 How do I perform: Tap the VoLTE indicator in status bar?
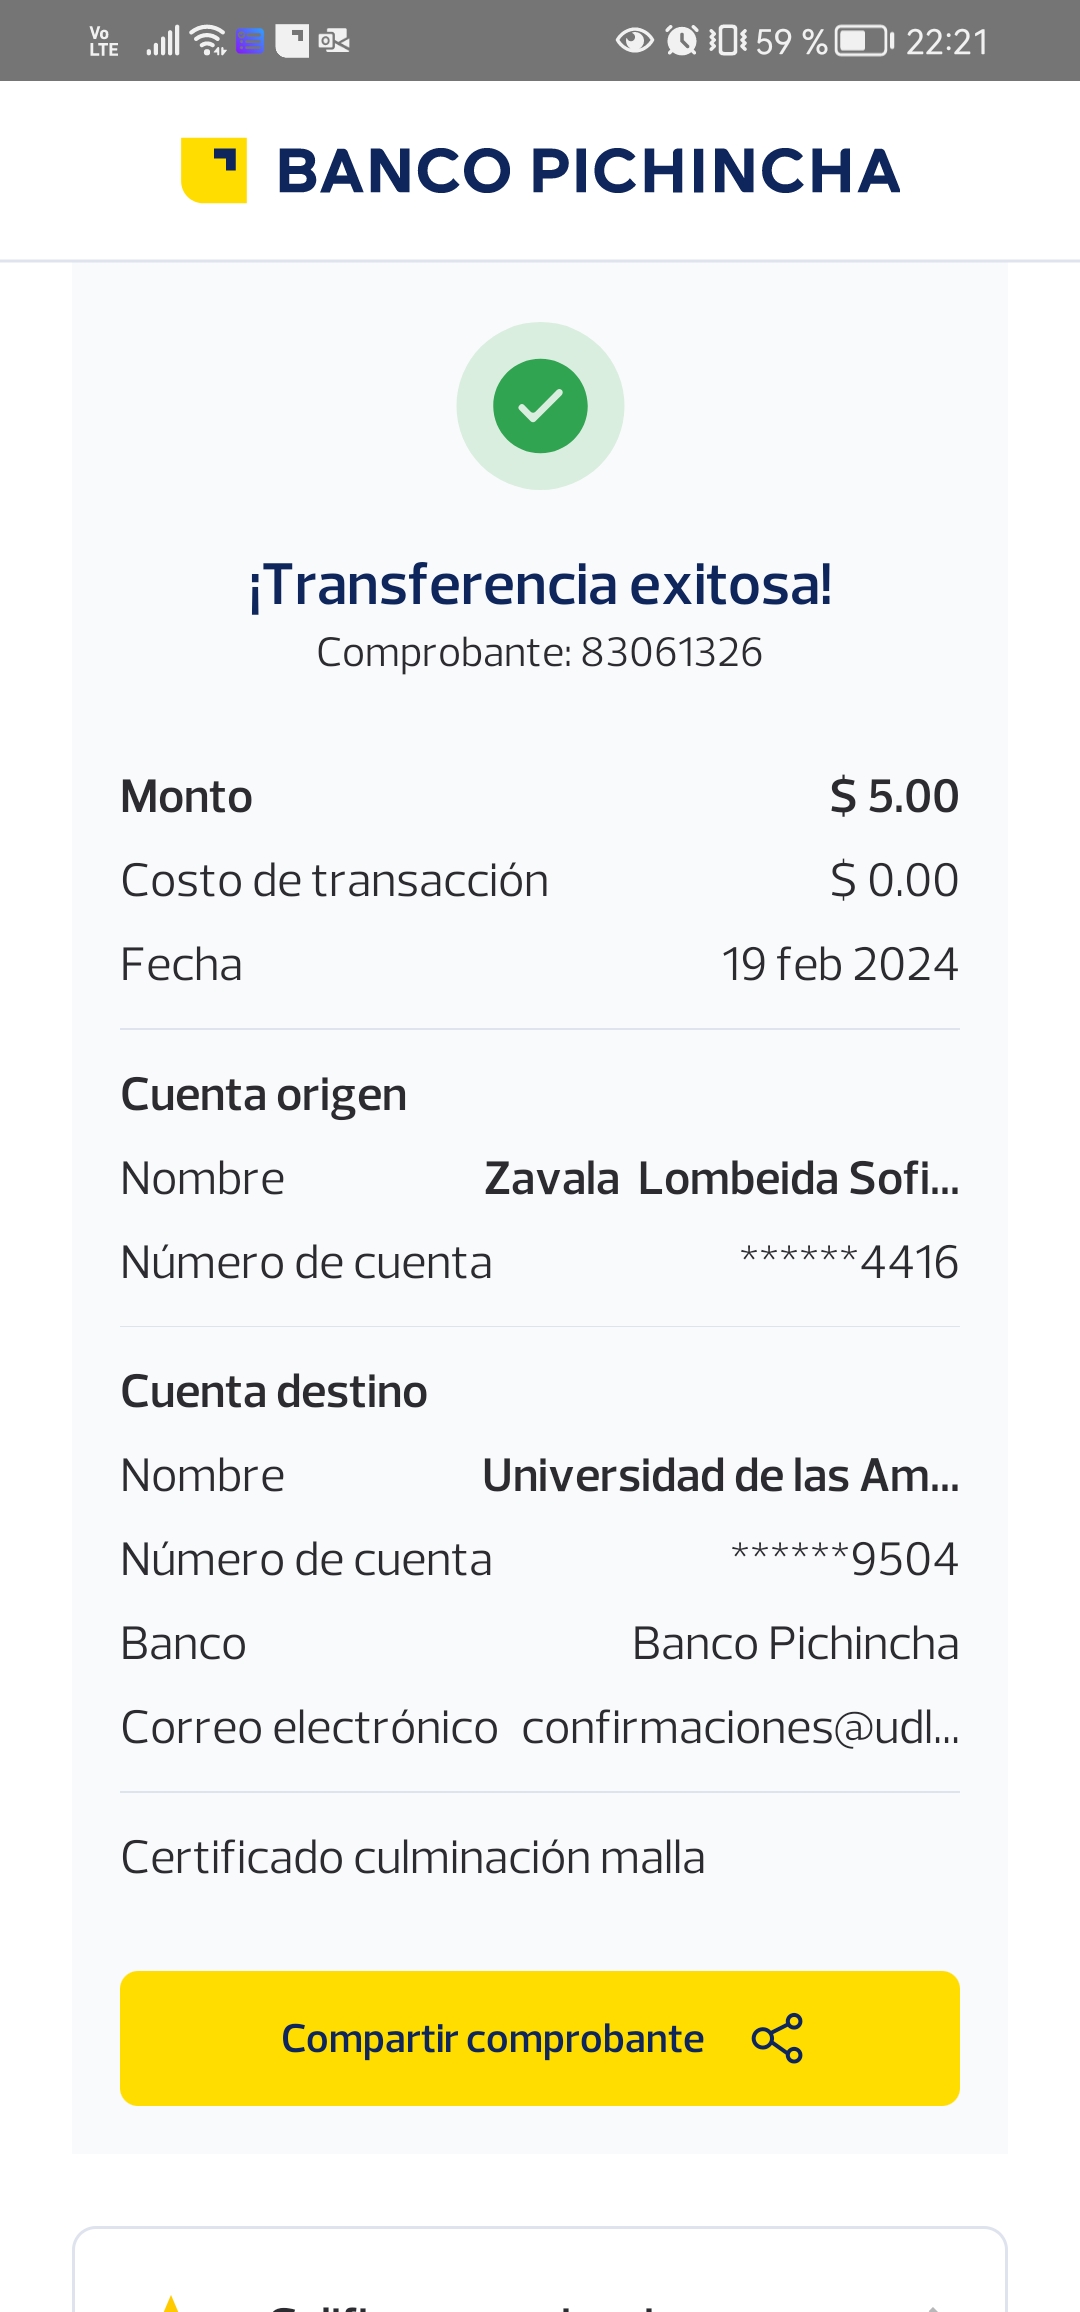click(x=103, y=41)
